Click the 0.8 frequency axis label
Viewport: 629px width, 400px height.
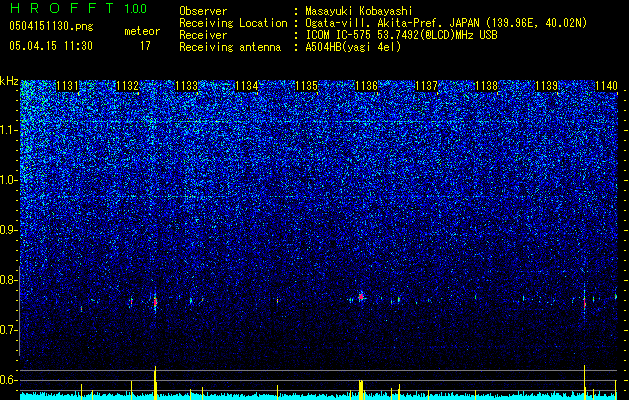click(8, 280)
